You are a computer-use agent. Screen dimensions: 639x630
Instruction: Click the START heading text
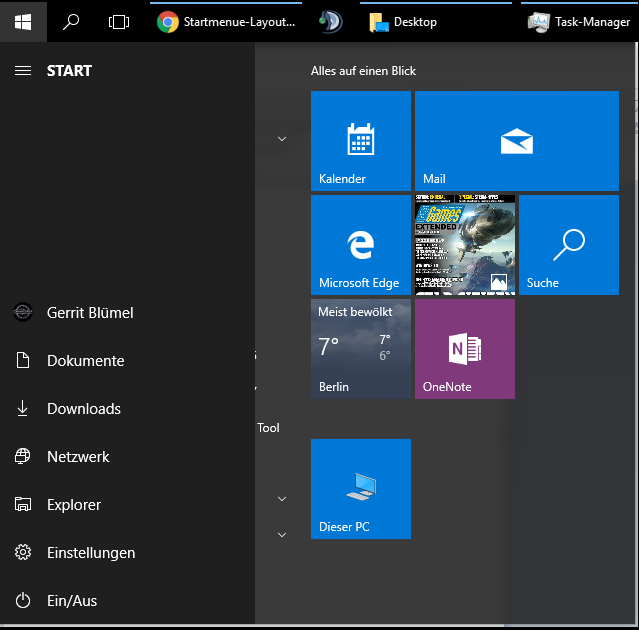69,71
